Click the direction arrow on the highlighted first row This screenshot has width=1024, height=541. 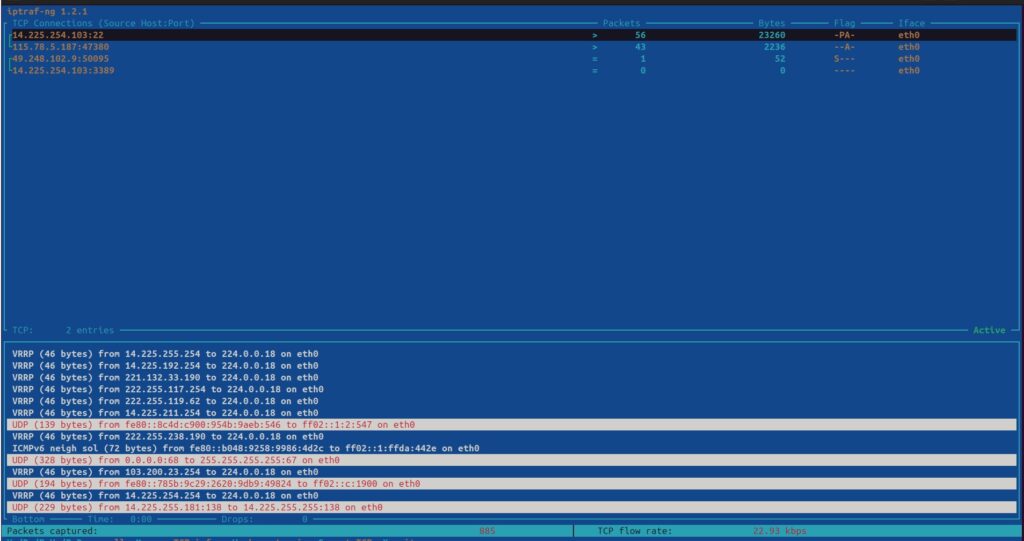tap(596, 35)
